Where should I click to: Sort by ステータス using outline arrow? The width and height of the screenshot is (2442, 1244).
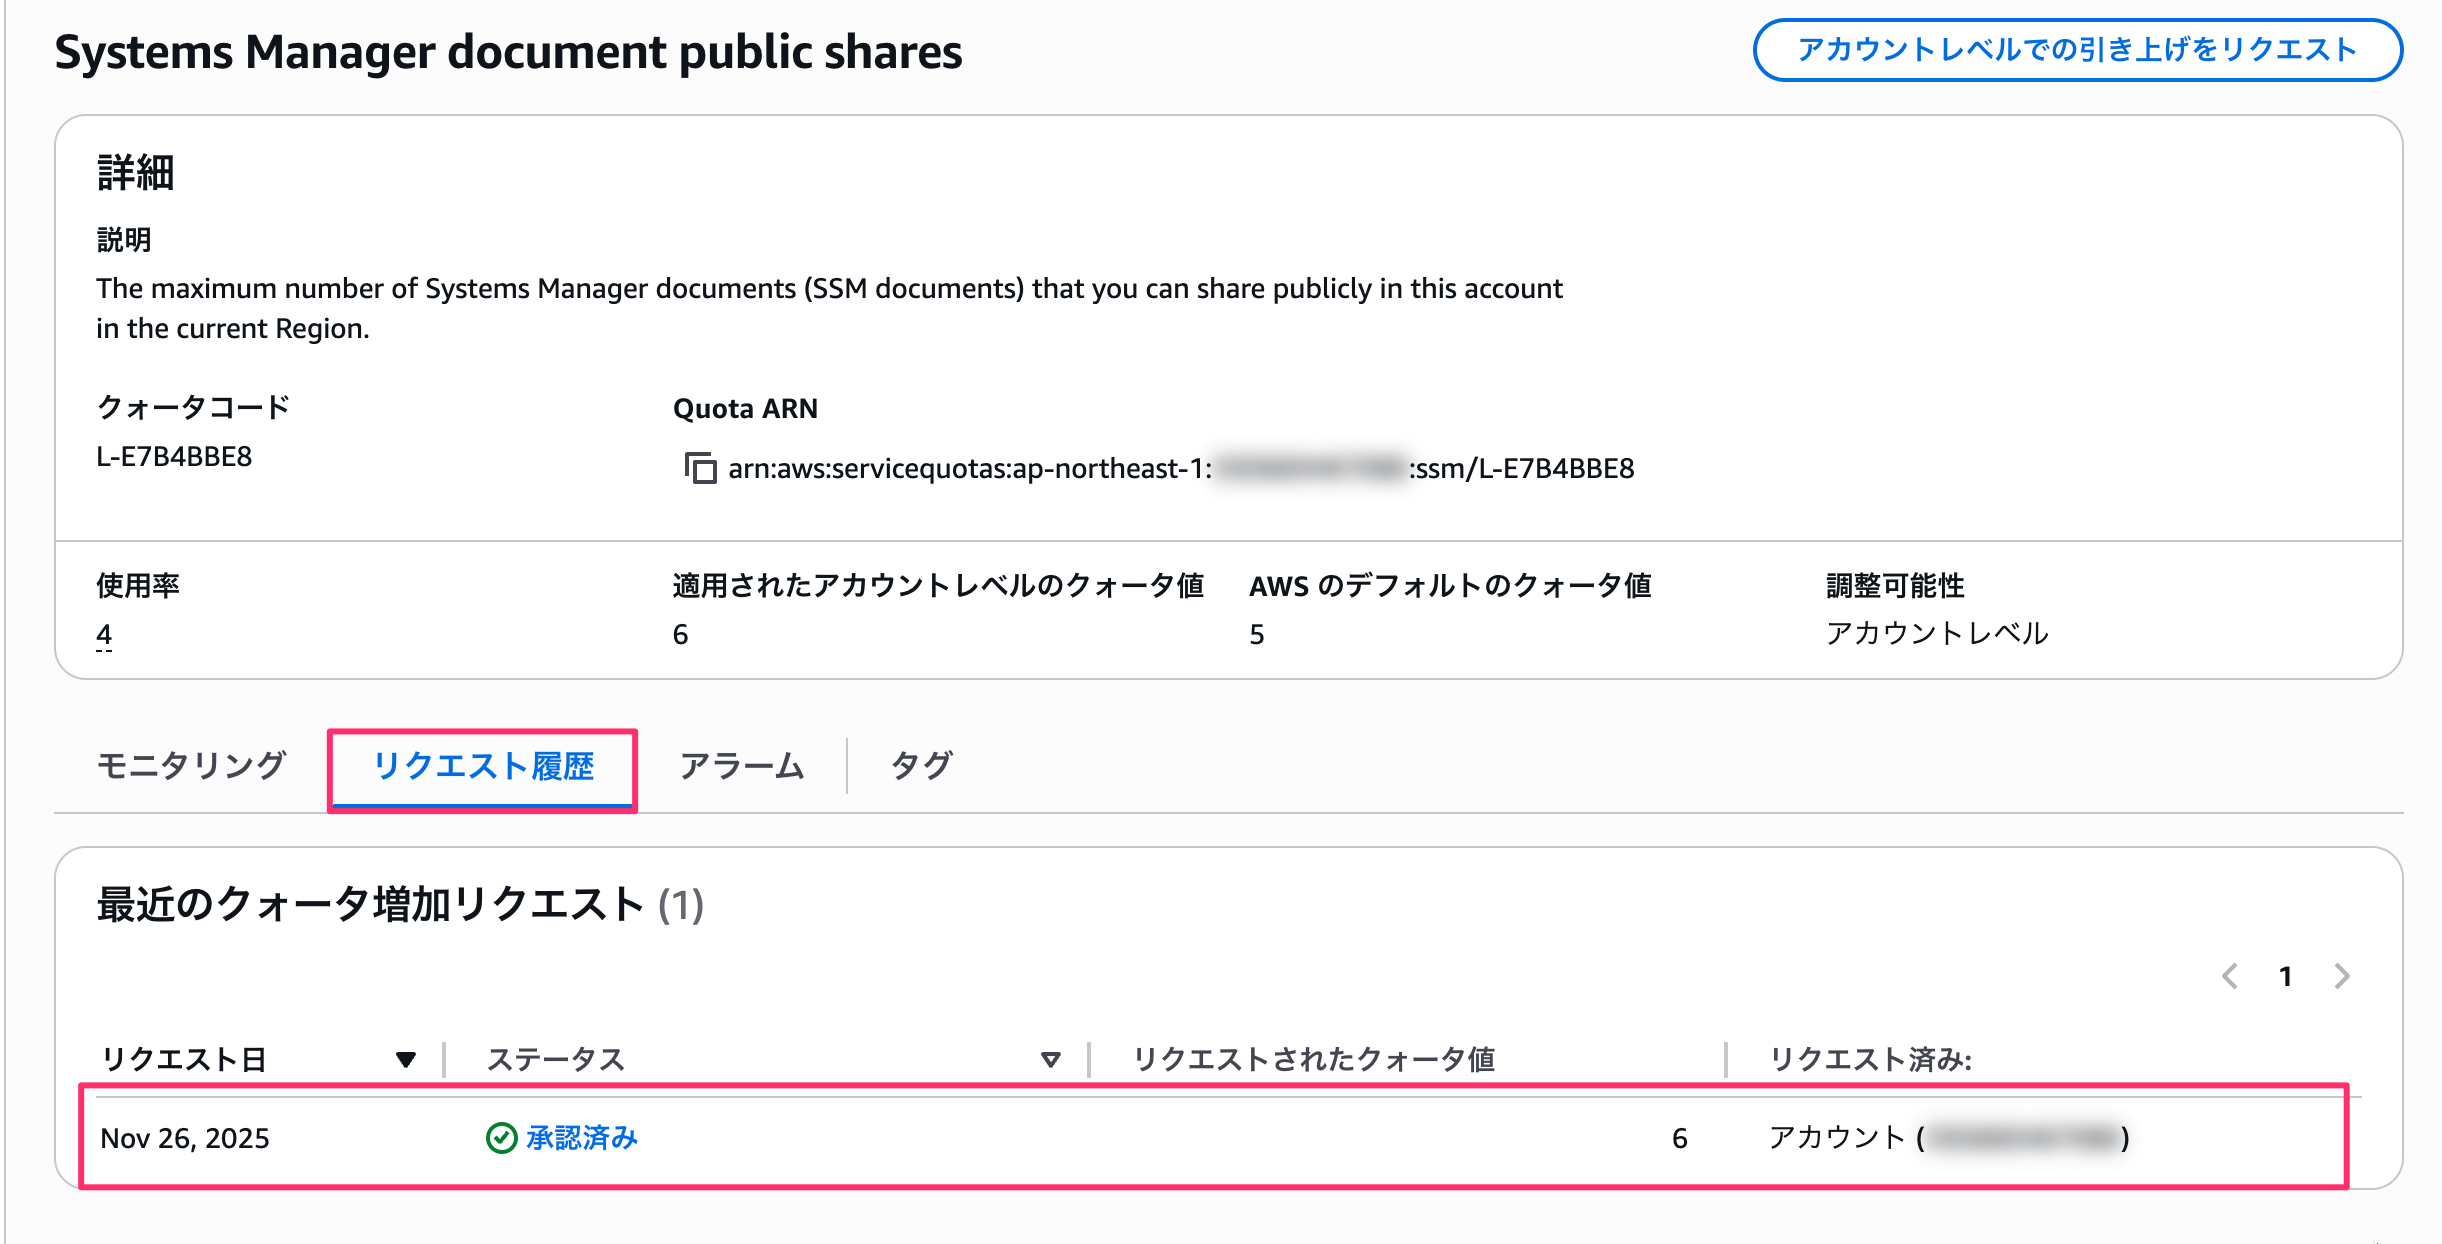pos(1050,1060)
